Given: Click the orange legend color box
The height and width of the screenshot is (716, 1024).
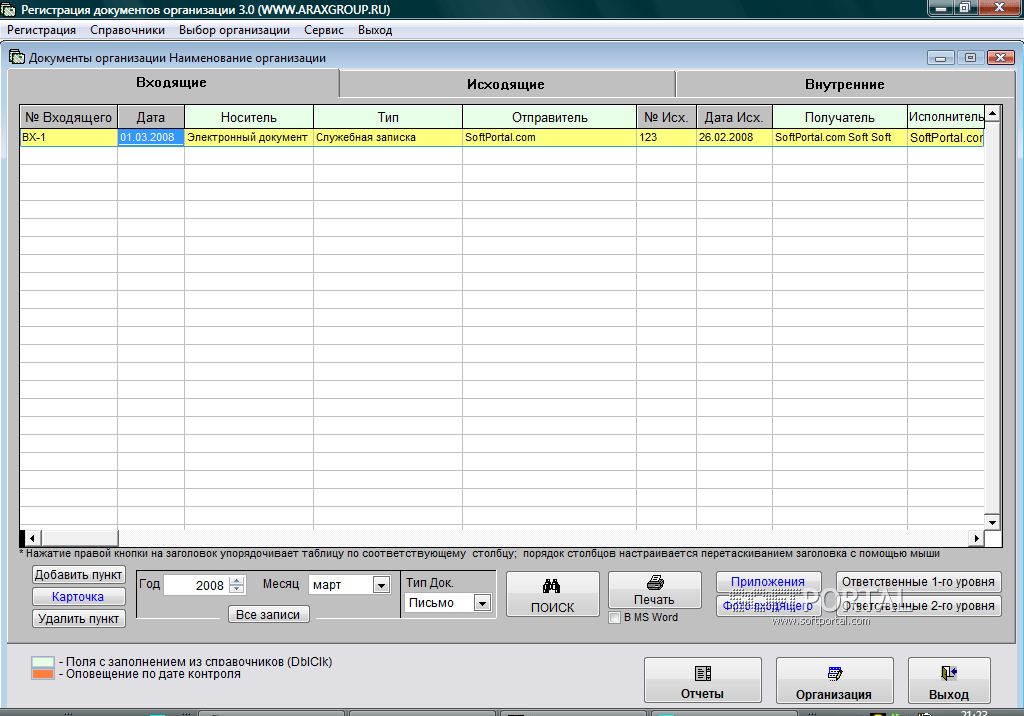Looking at the screenshot, I should pyautogui.click(x=43, y=674).
